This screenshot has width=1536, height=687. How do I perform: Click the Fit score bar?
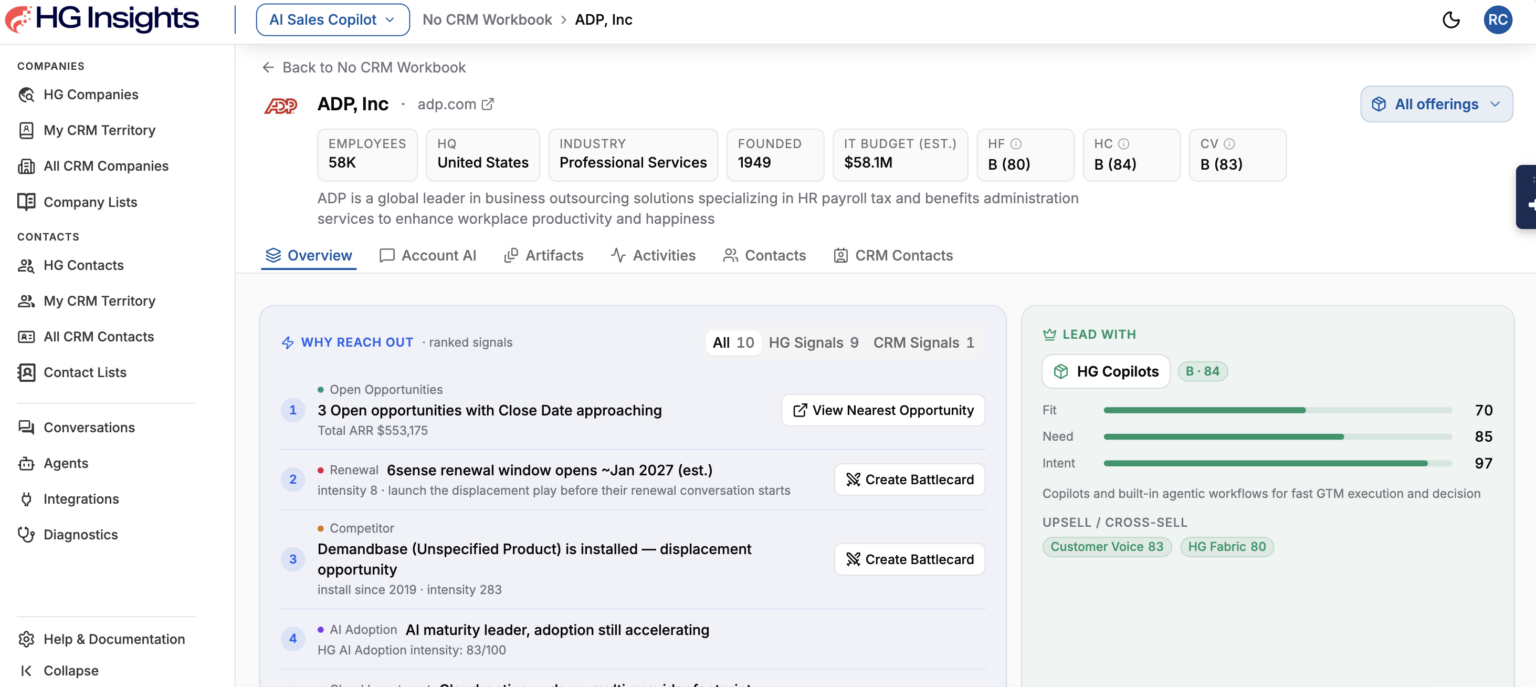point(1278,410)
